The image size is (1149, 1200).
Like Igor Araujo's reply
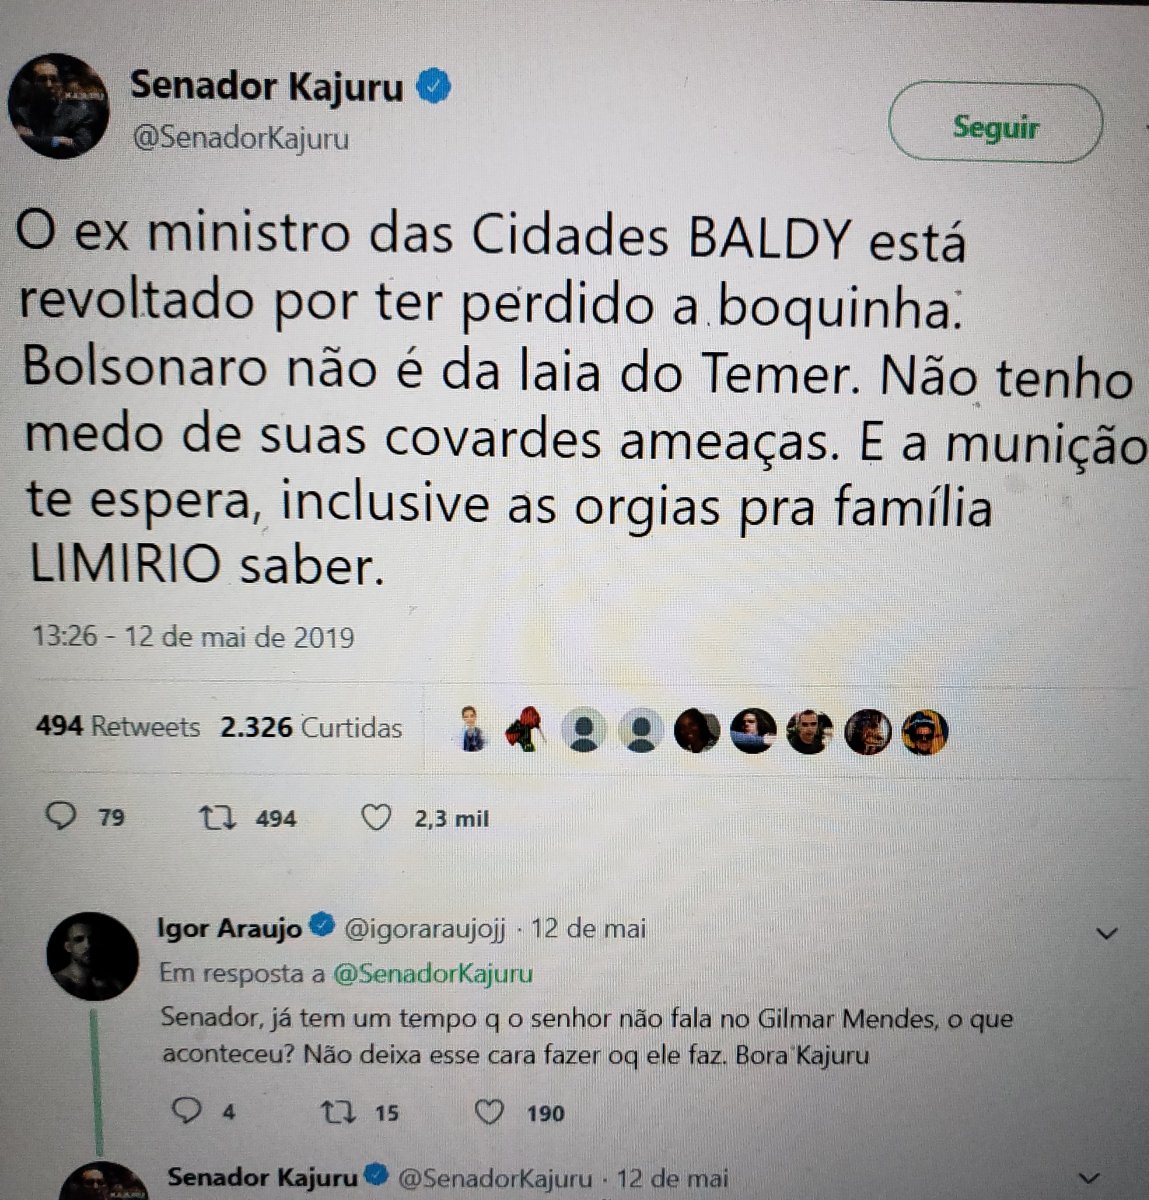(x=488, y=1112)
